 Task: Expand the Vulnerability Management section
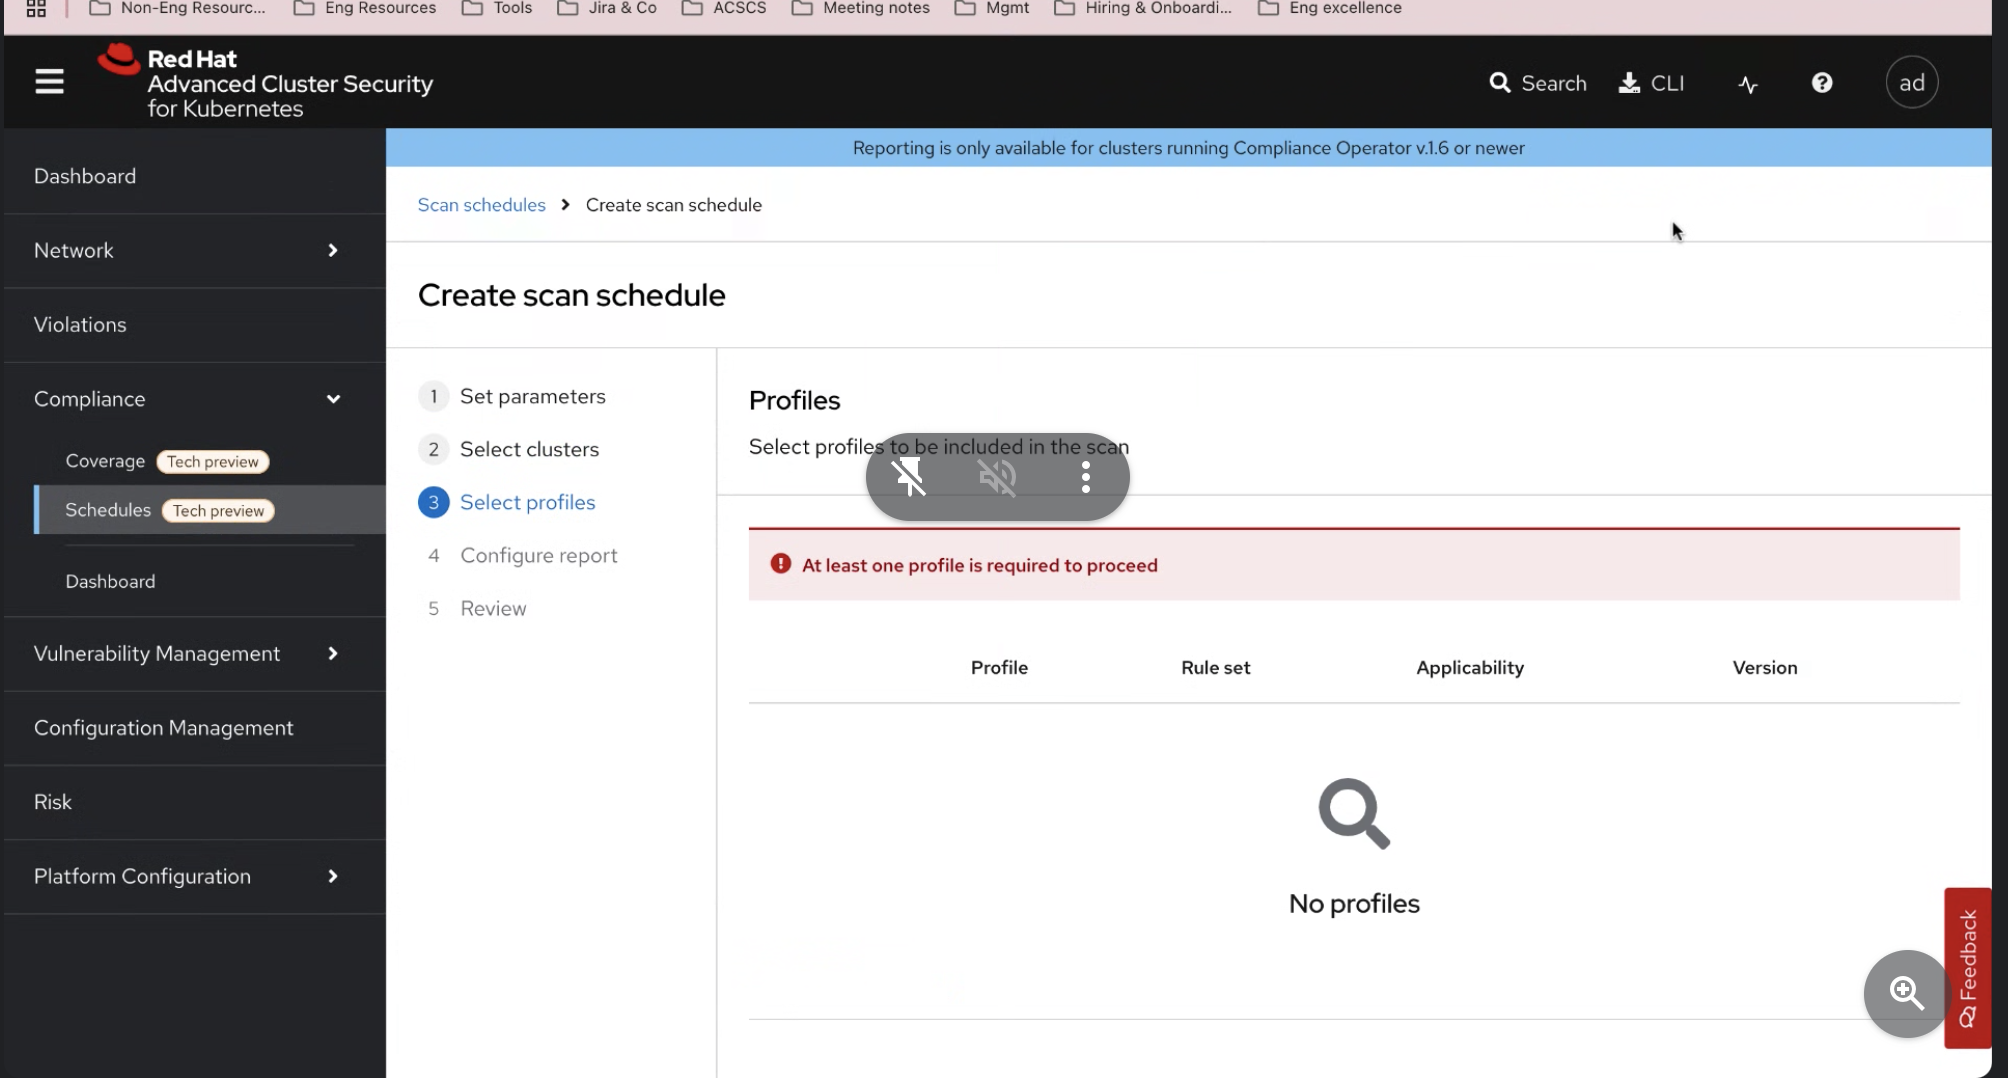pos(333,653)
